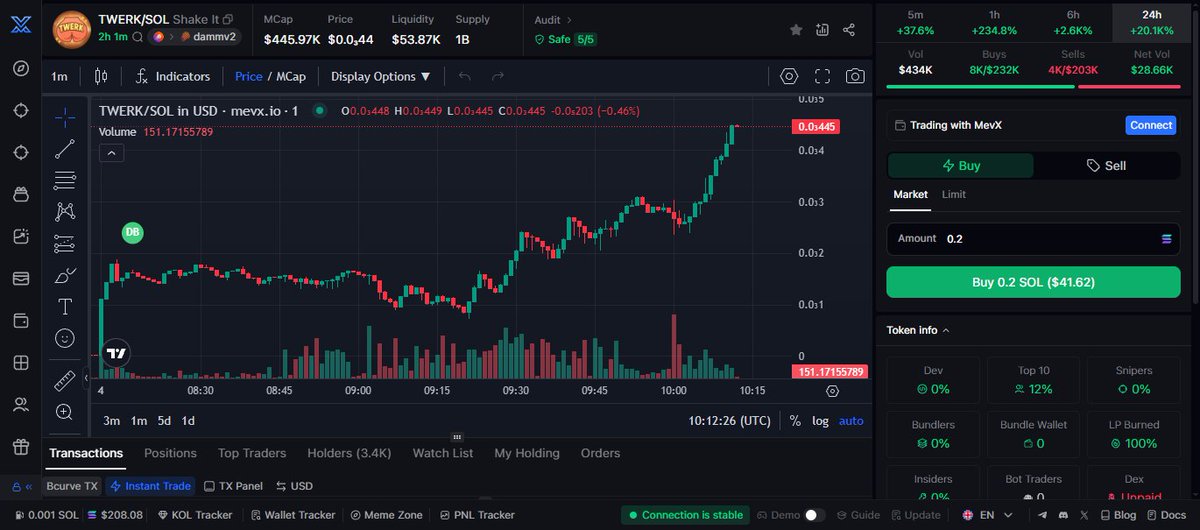This screenshot has height=530, width=1200.
Task: Open the Top Traders tab
Action: pos(252,453)
